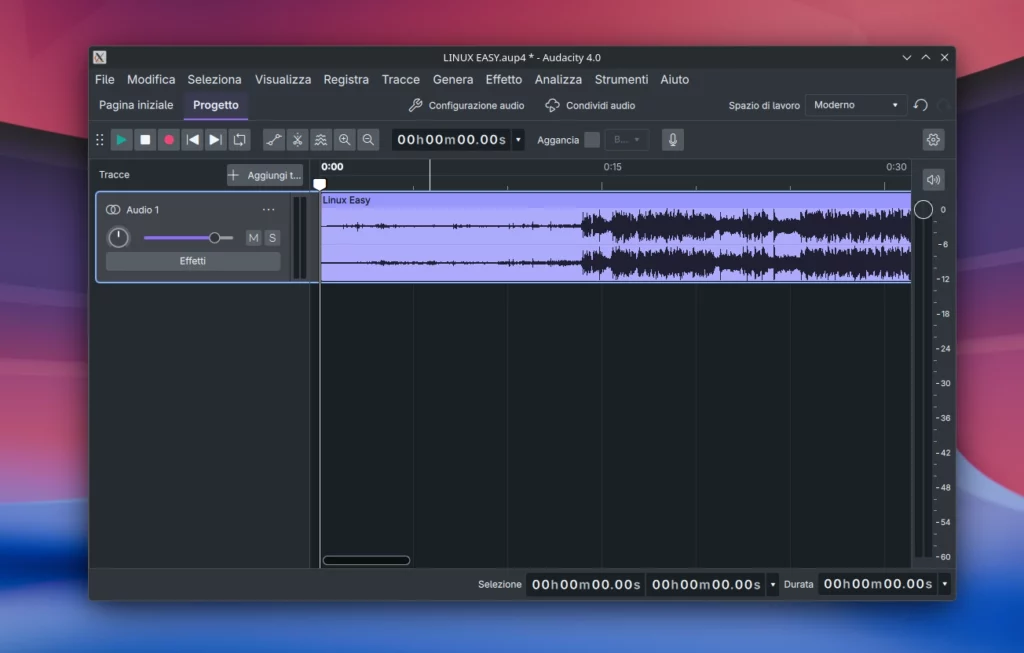Click the Durata time field
The width and height of the screenshot is (1024, 653).
(878, 584)
